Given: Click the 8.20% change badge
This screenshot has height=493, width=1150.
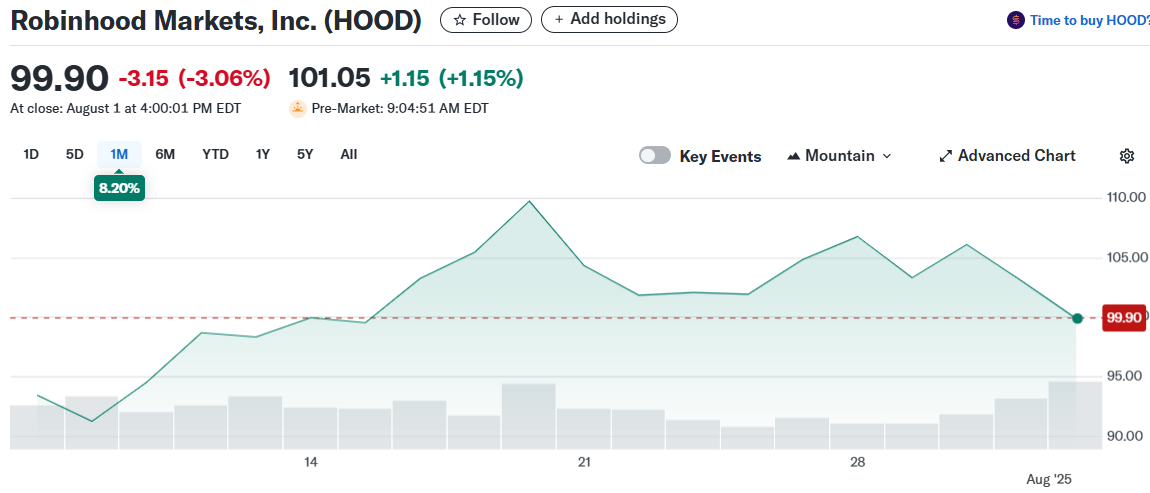Looking at the screenshot, I should (x=119, y=189).
